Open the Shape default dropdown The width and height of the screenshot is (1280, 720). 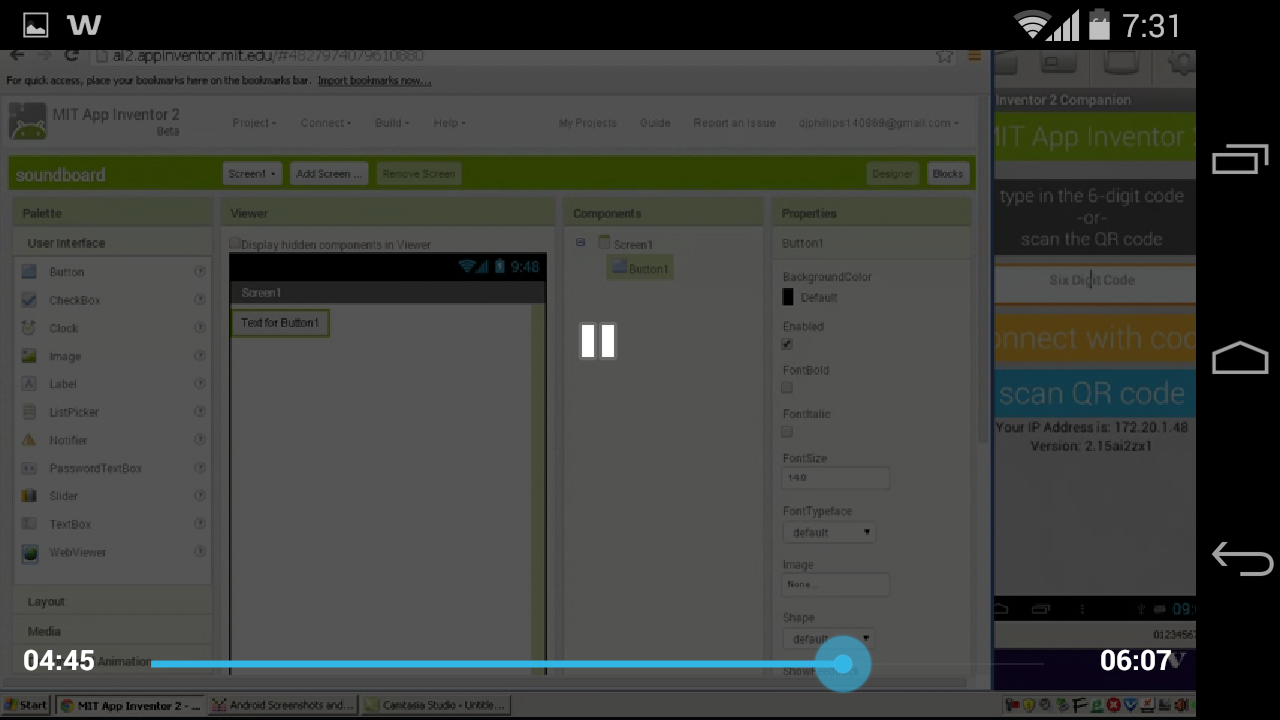coord(830,638)
